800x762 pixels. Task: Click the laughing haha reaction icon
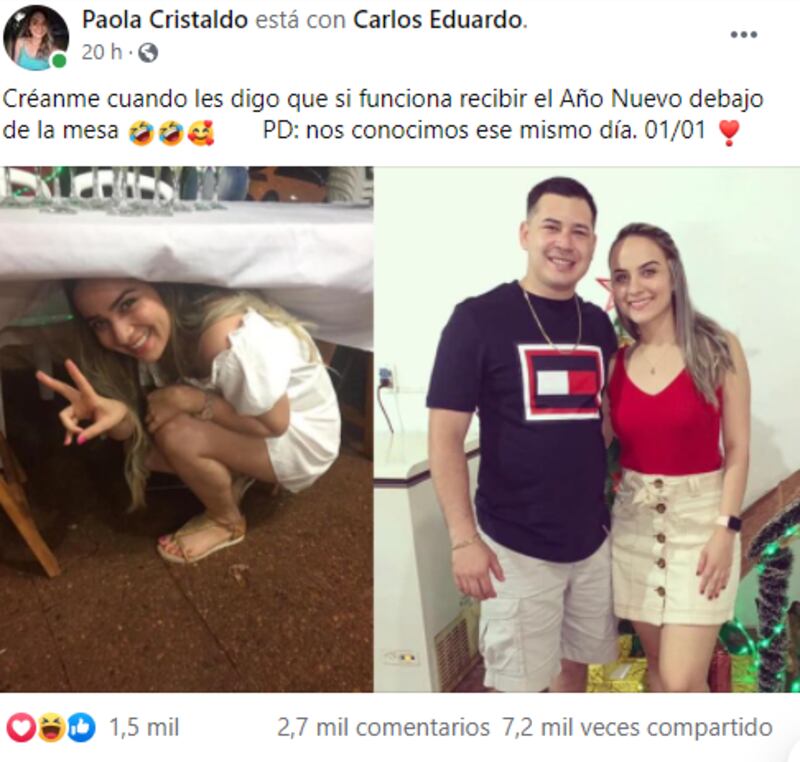pos(51,727)
